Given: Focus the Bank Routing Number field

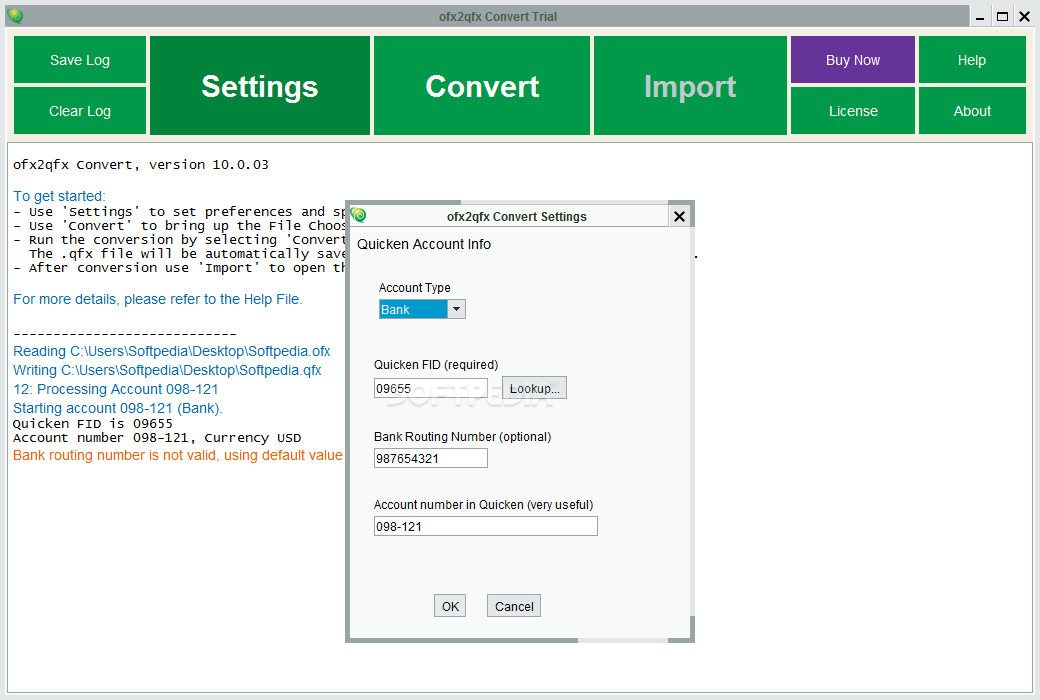Looking at the screenshot, I should click(x=430, y=458).
